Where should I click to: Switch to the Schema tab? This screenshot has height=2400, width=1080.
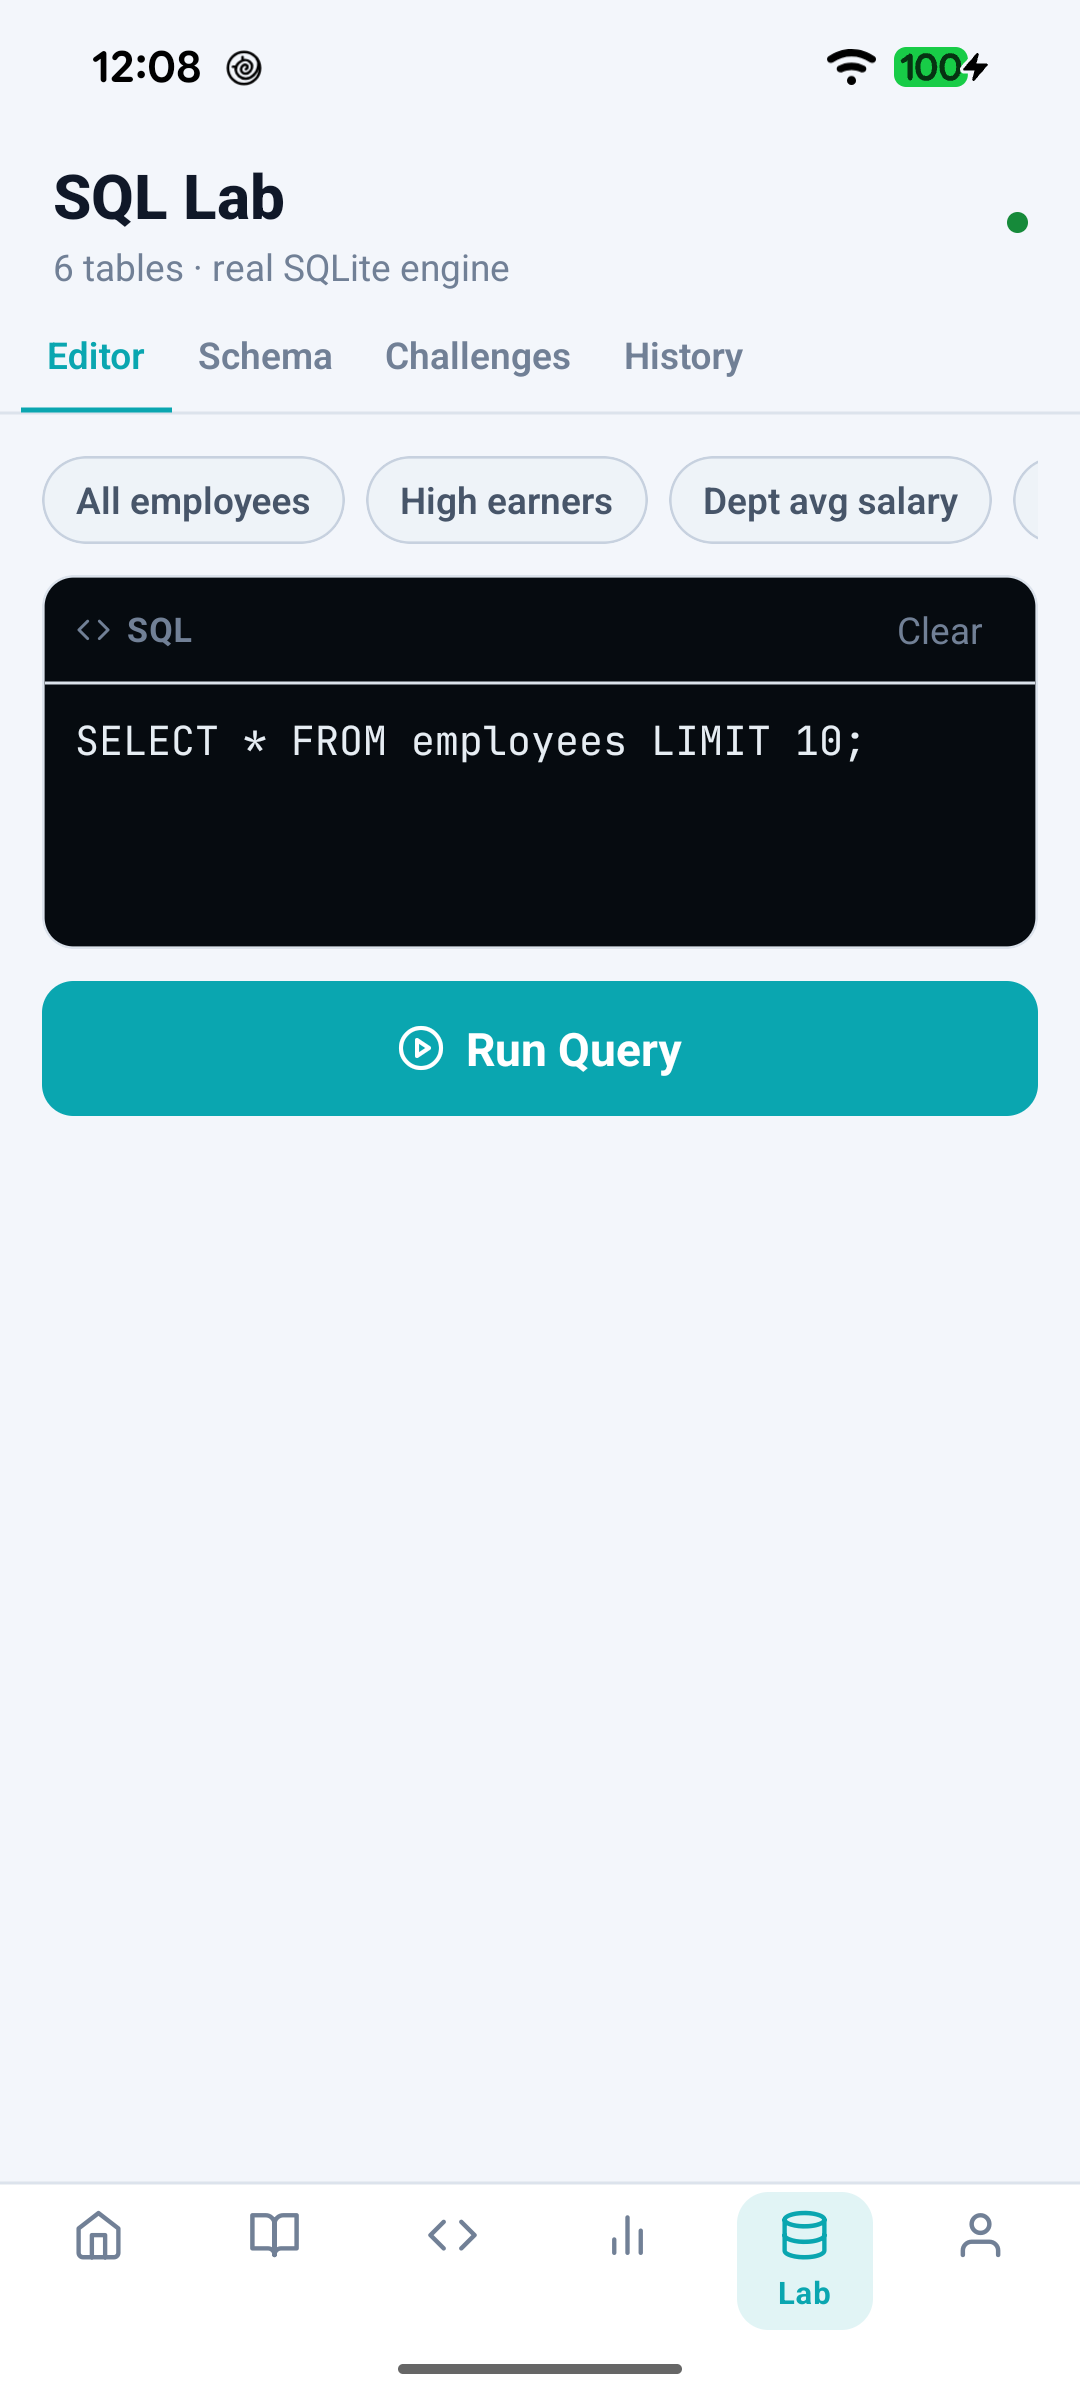pyautogui.click(x=265, y=357)
